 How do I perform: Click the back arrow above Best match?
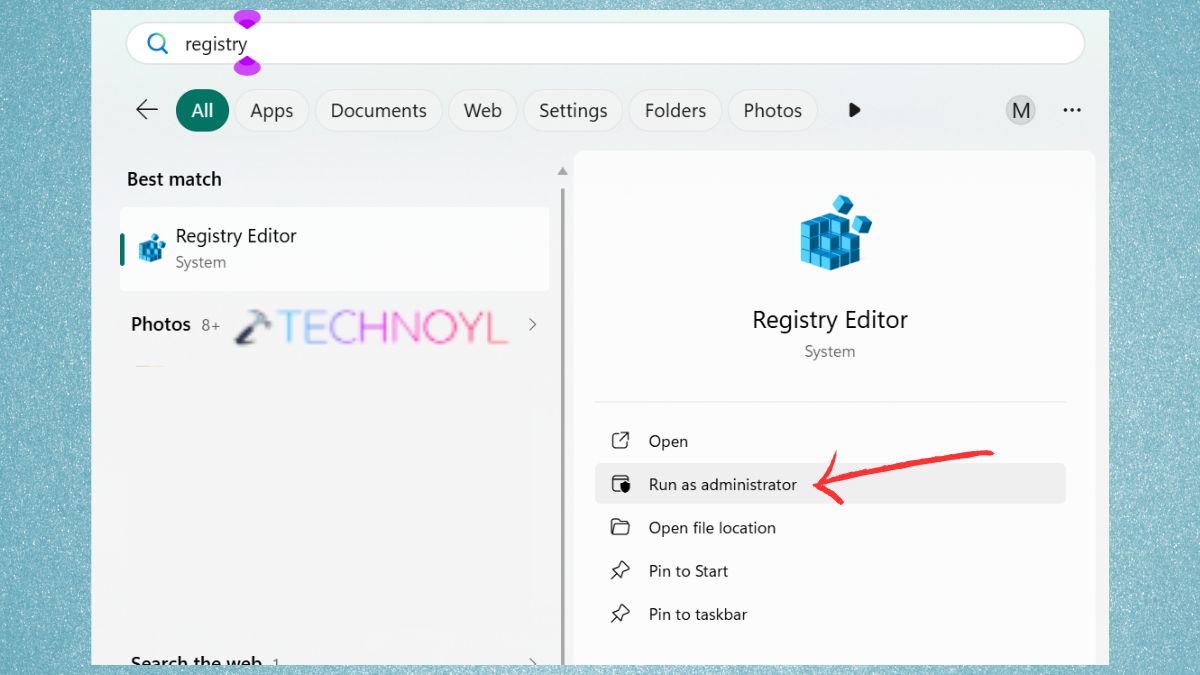[x=146, y=110]
